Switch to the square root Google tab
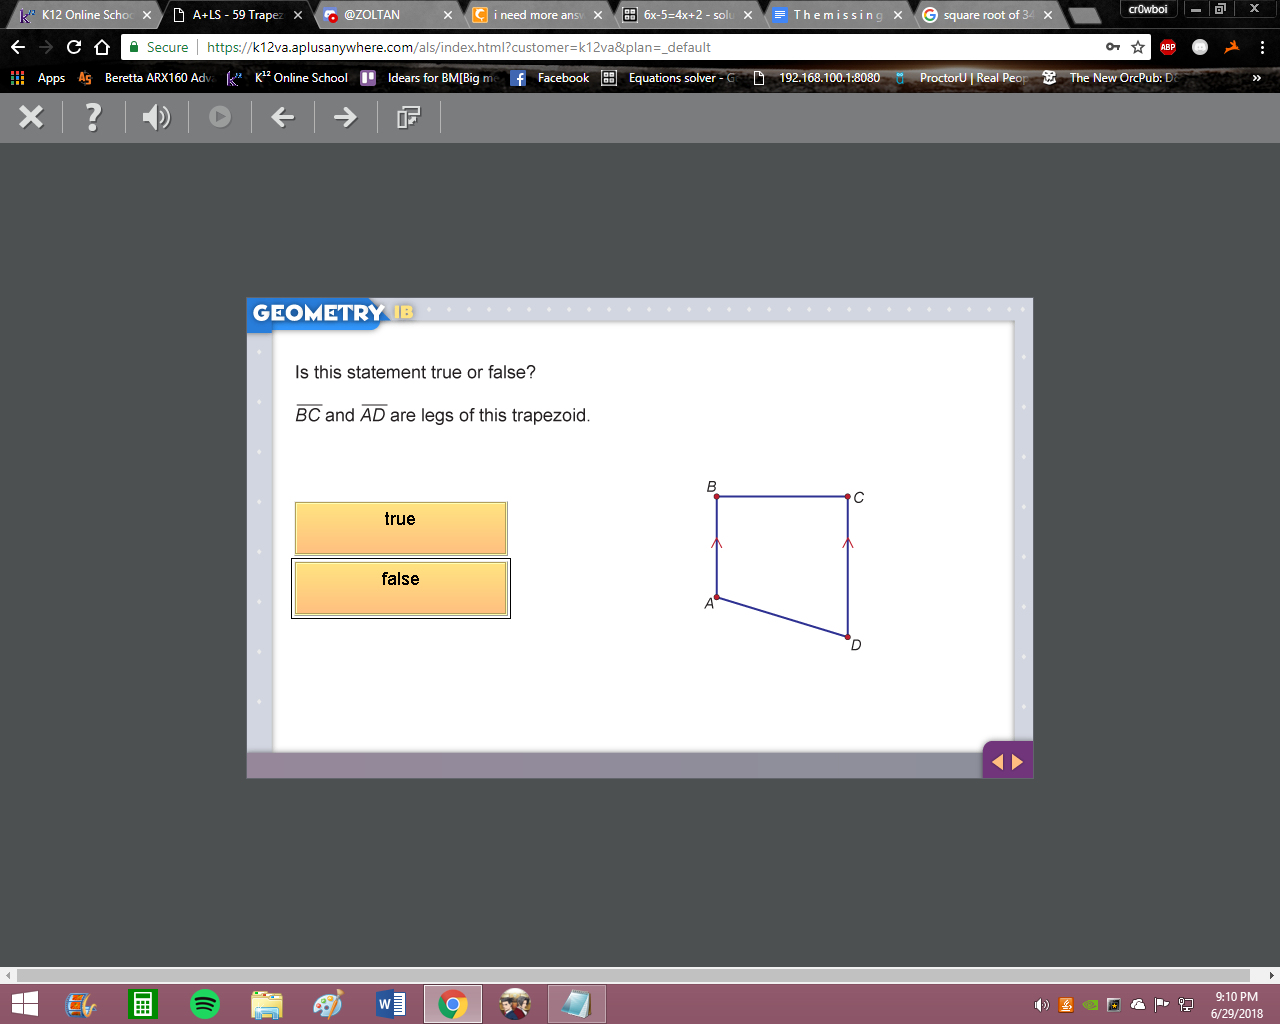1280x1024 pixels. (987, 15)
